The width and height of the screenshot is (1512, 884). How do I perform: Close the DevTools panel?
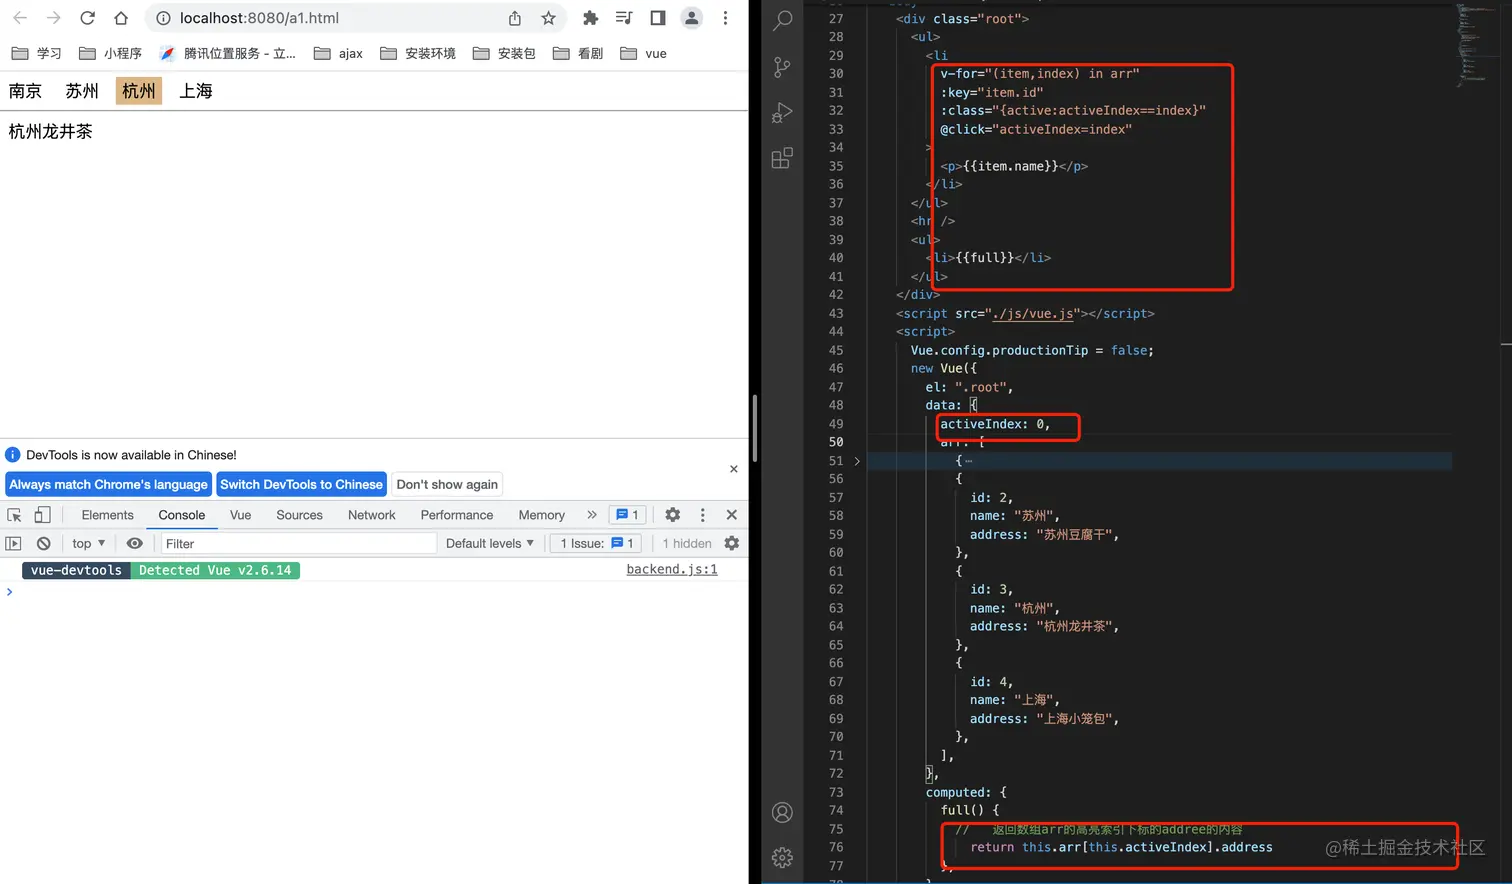(732, 515)
